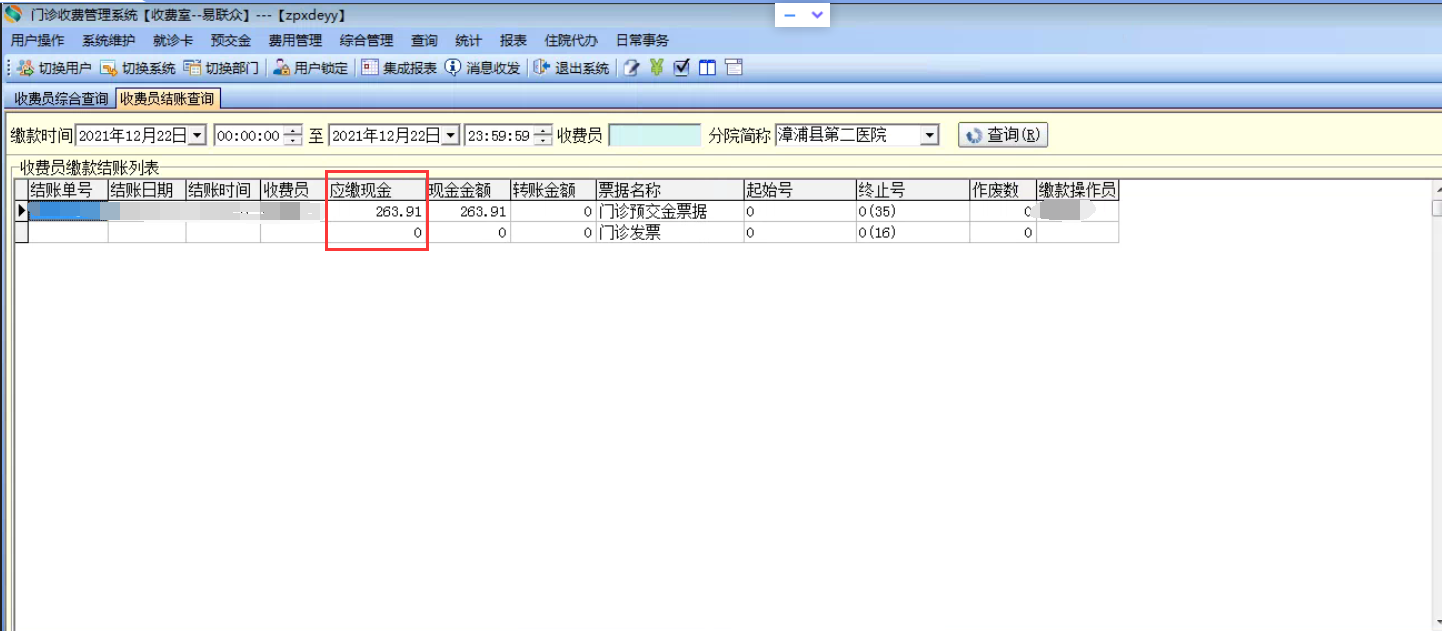
Task: Open the 就诊卡 menu
Action: [x=173, y=41]
